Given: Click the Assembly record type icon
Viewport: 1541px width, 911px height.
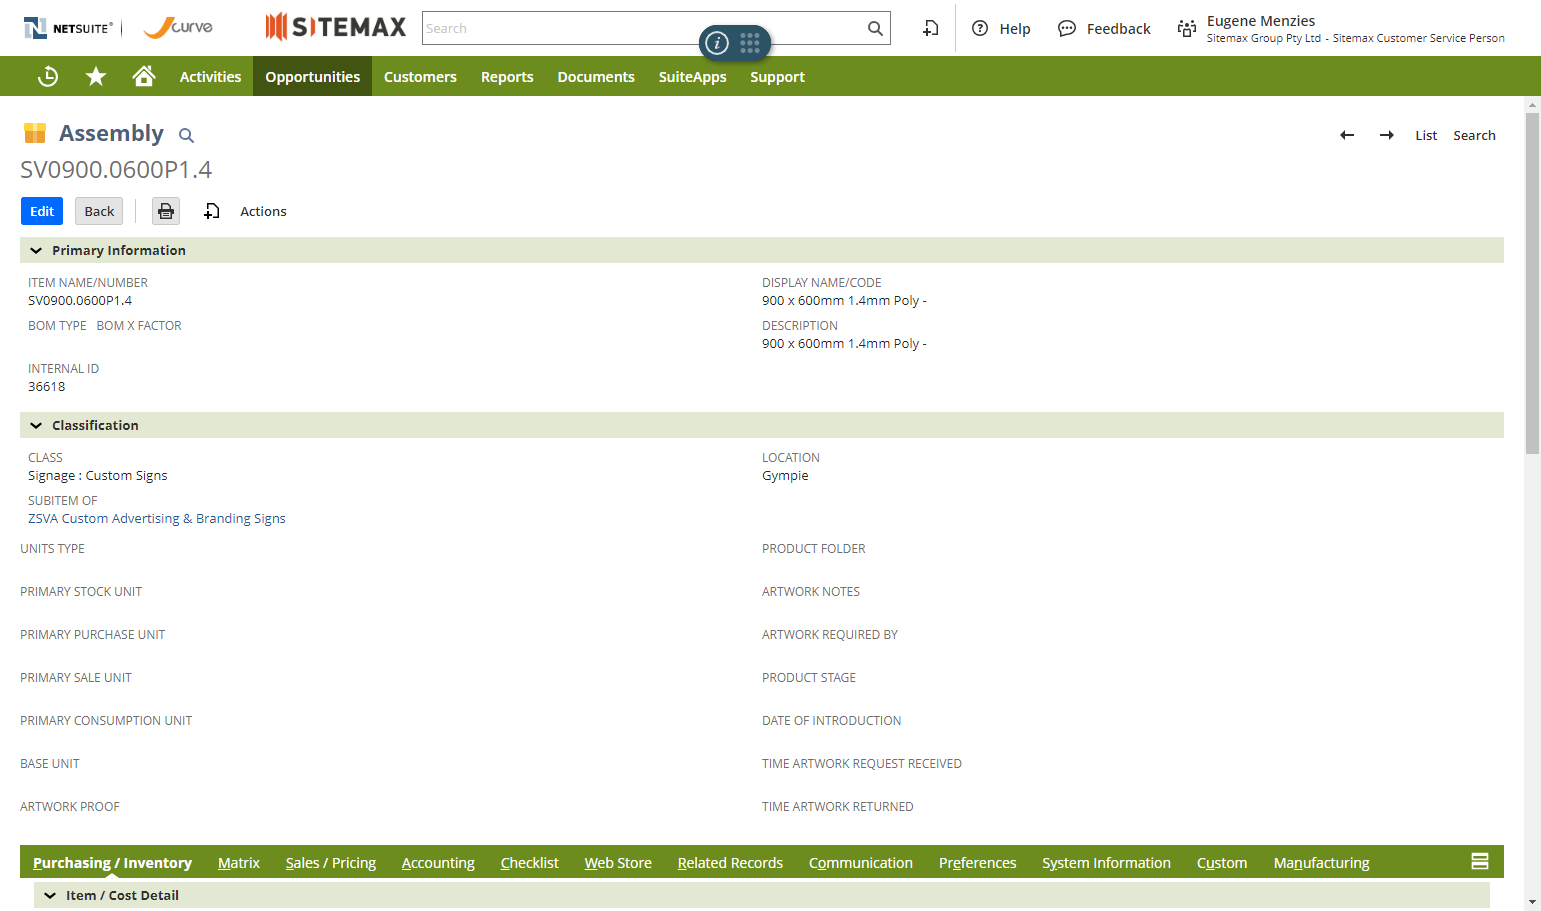Looking at the screenshot, I should [35, 133].
